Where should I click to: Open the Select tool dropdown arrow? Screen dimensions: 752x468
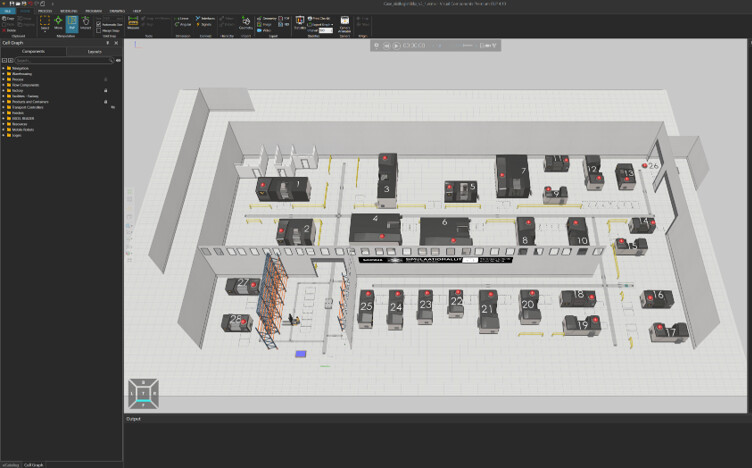pyautogui.click(x=45, y=31)
